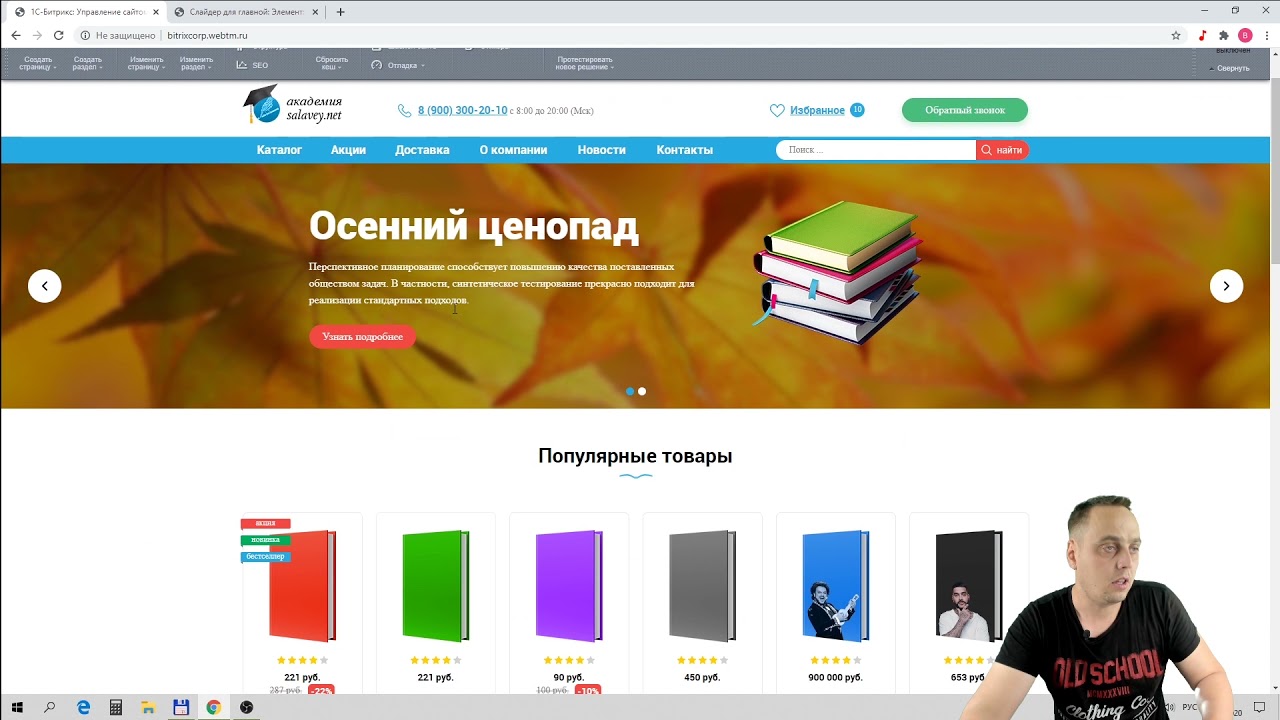Click the Узнать подробнее button
The image size is (1280, 720).
click(362, 337)
